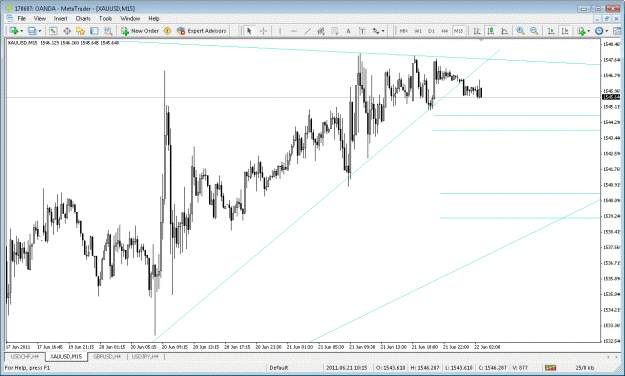Open the Help menu
This screenshot has width=625, height=376.
coord(154,18)
